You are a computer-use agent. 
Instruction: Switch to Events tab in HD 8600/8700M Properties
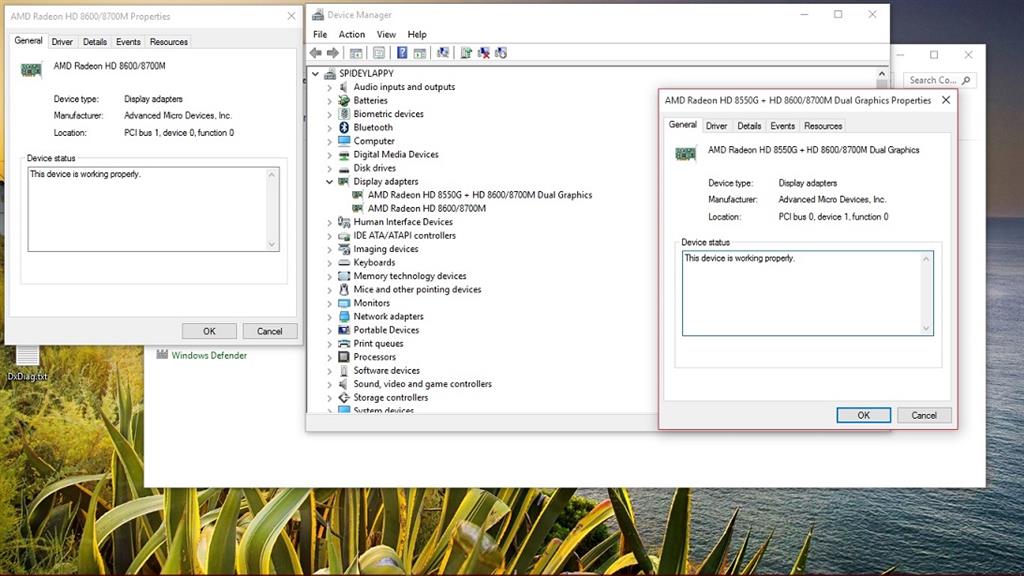coord(128,42)
